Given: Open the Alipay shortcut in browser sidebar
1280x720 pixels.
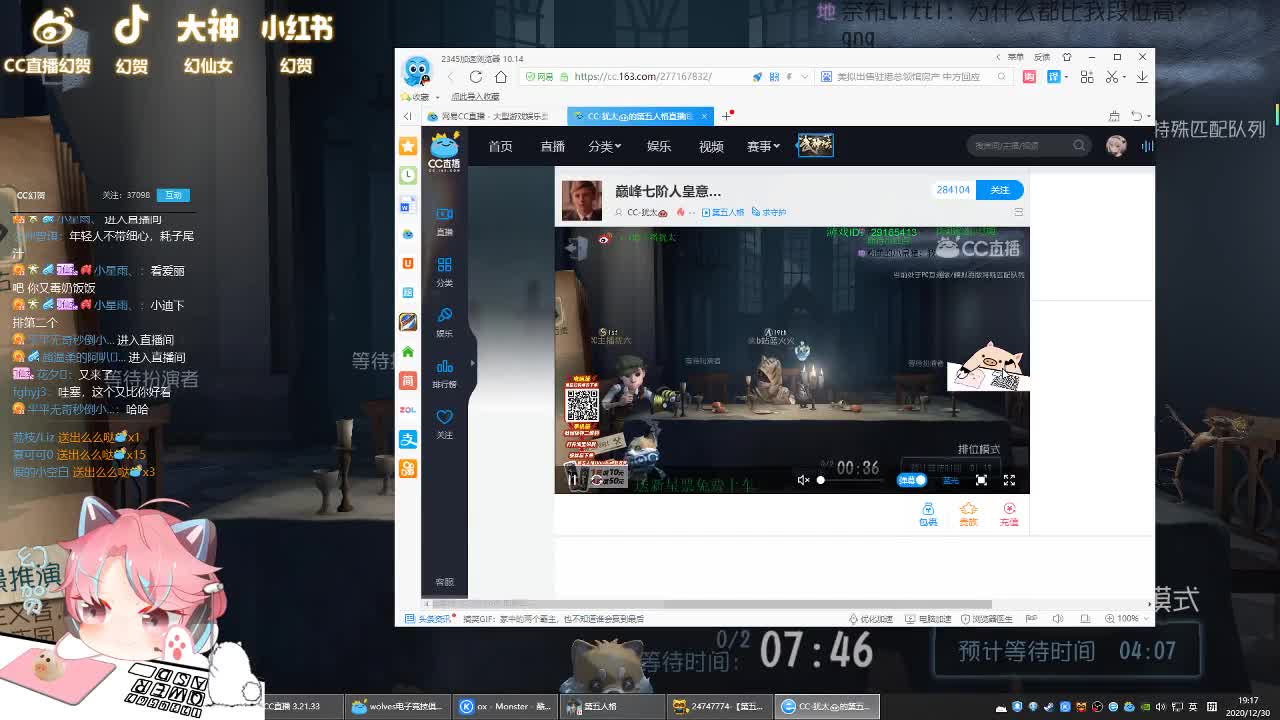Looking at the screenshot, I should click(408, 439).
